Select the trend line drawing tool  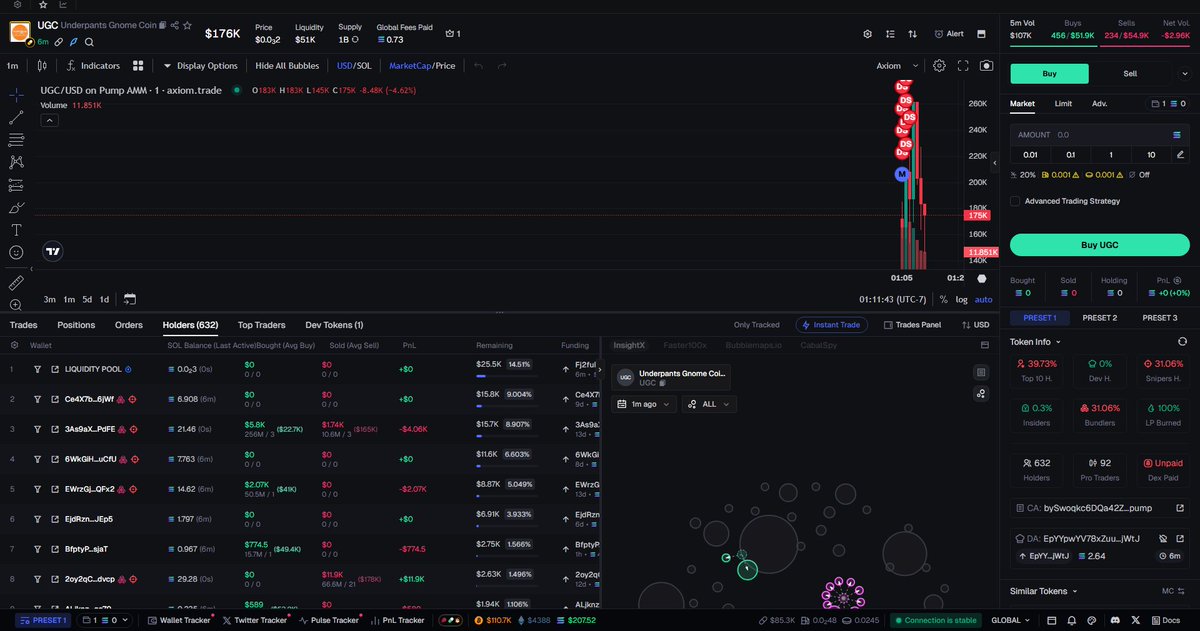16,117
